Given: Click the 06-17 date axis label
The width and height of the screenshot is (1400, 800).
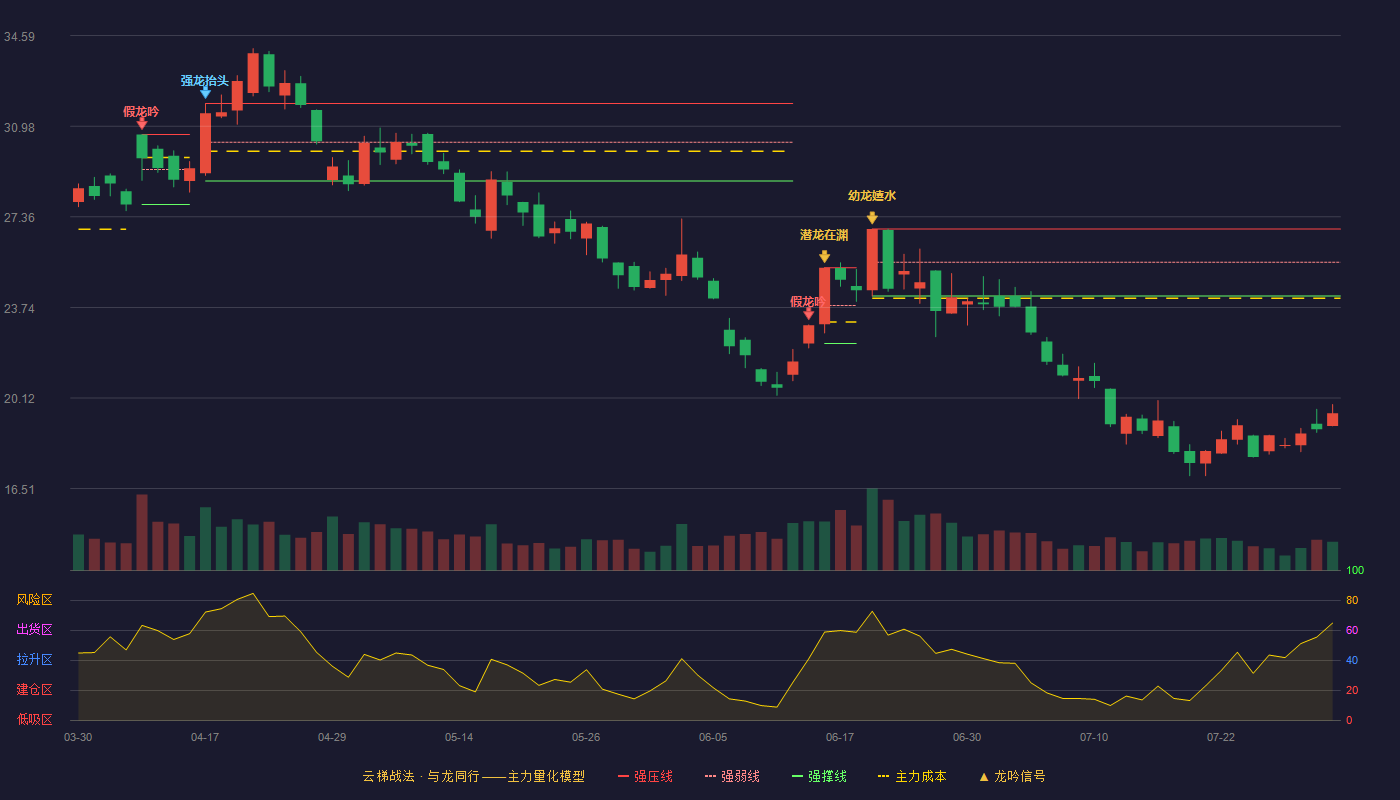Looking at the screenshot, I should (840, 737).
